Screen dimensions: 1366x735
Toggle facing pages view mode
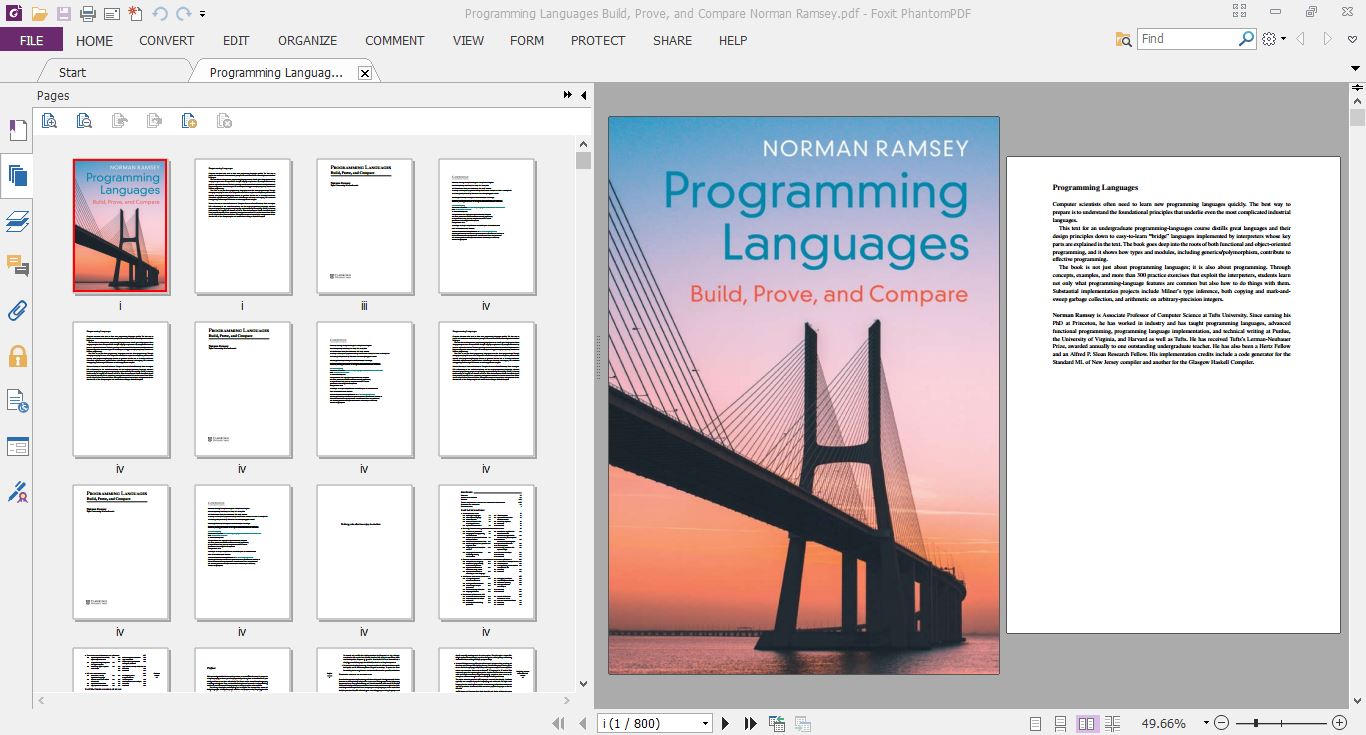pos(1086,723)
